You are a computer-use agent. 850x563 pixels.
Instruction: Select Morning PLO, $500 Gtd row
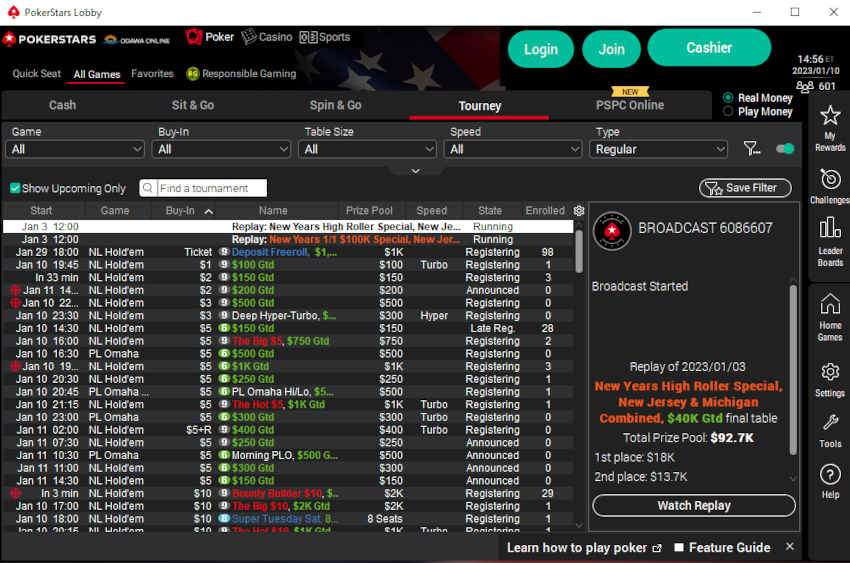(x=288, y=455)
